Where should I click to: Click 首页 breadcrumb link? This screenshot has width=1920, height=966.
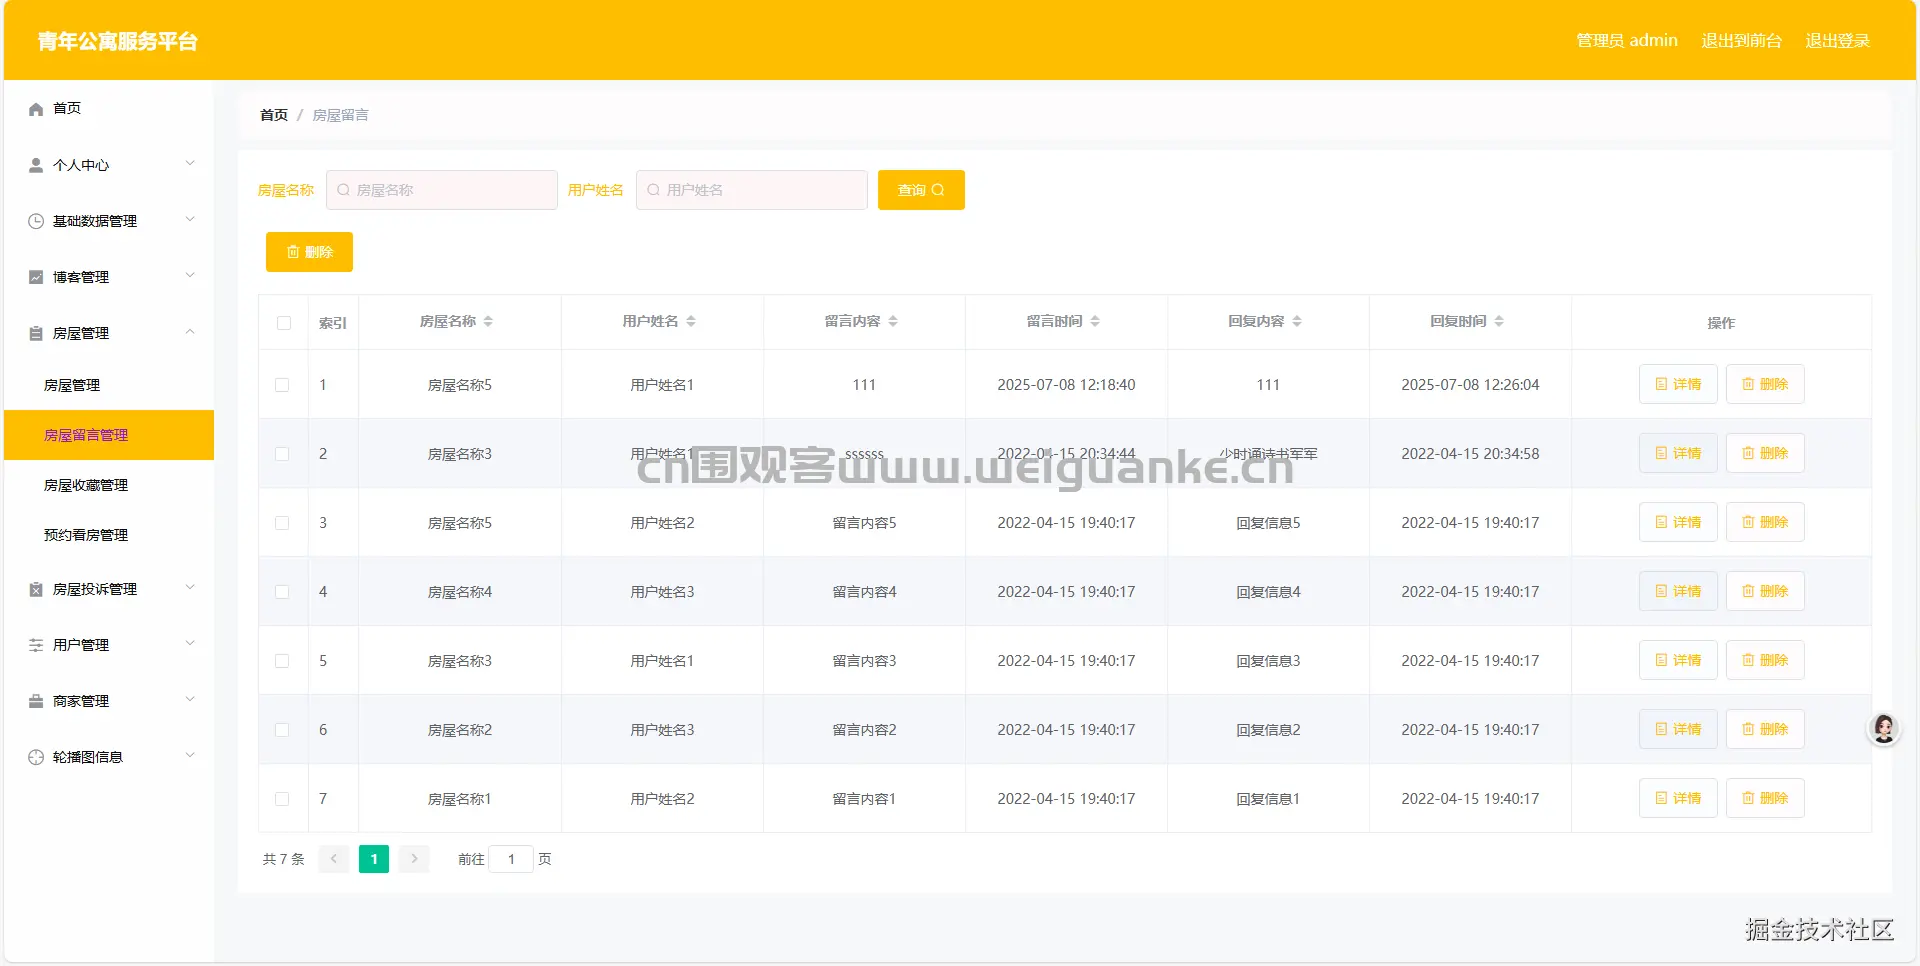click(x=274, y=115)
